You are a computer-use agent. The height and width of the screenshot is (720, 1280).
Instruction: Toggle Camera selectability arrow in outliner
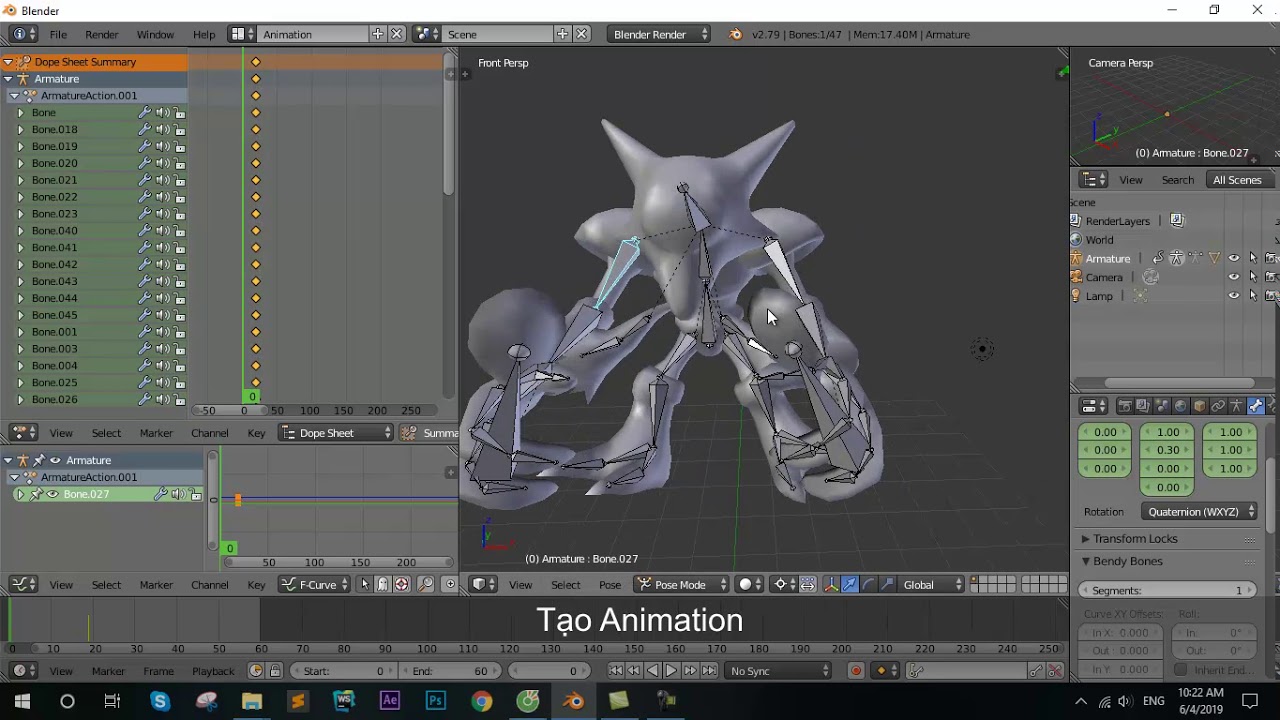tap(1253, 277)
